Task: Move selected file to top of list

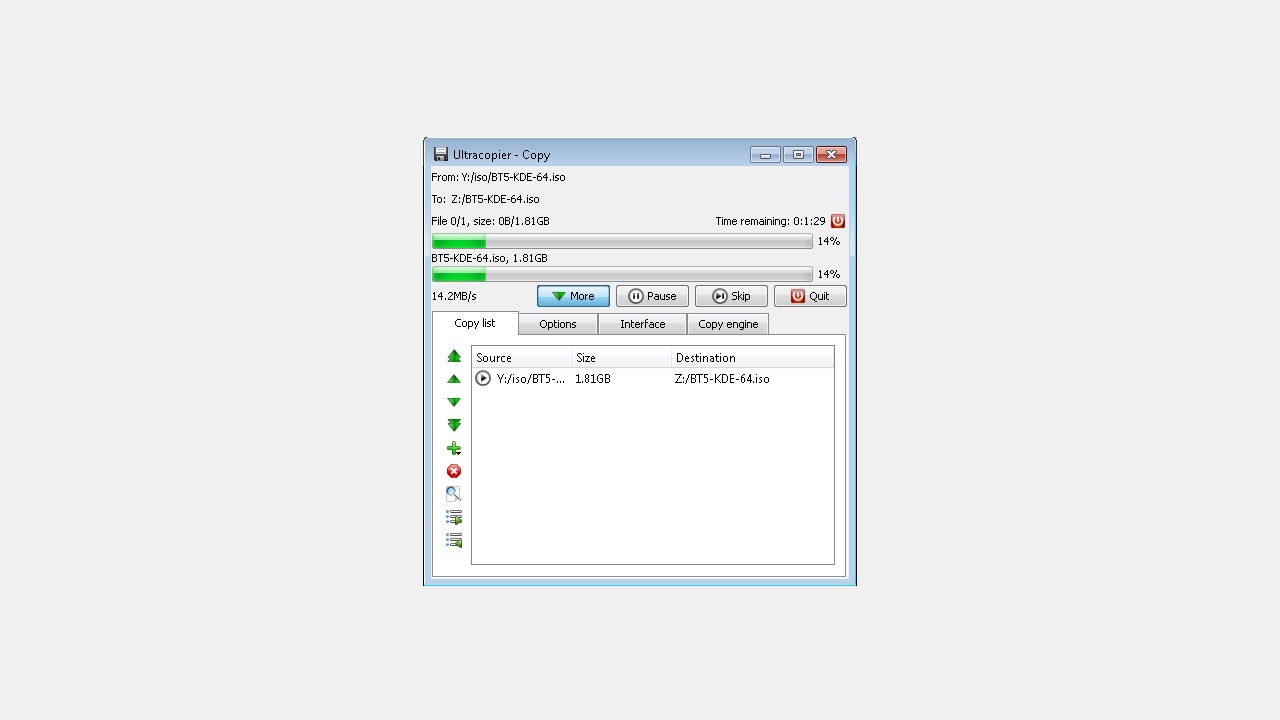Action: click(x=454, y=356)
